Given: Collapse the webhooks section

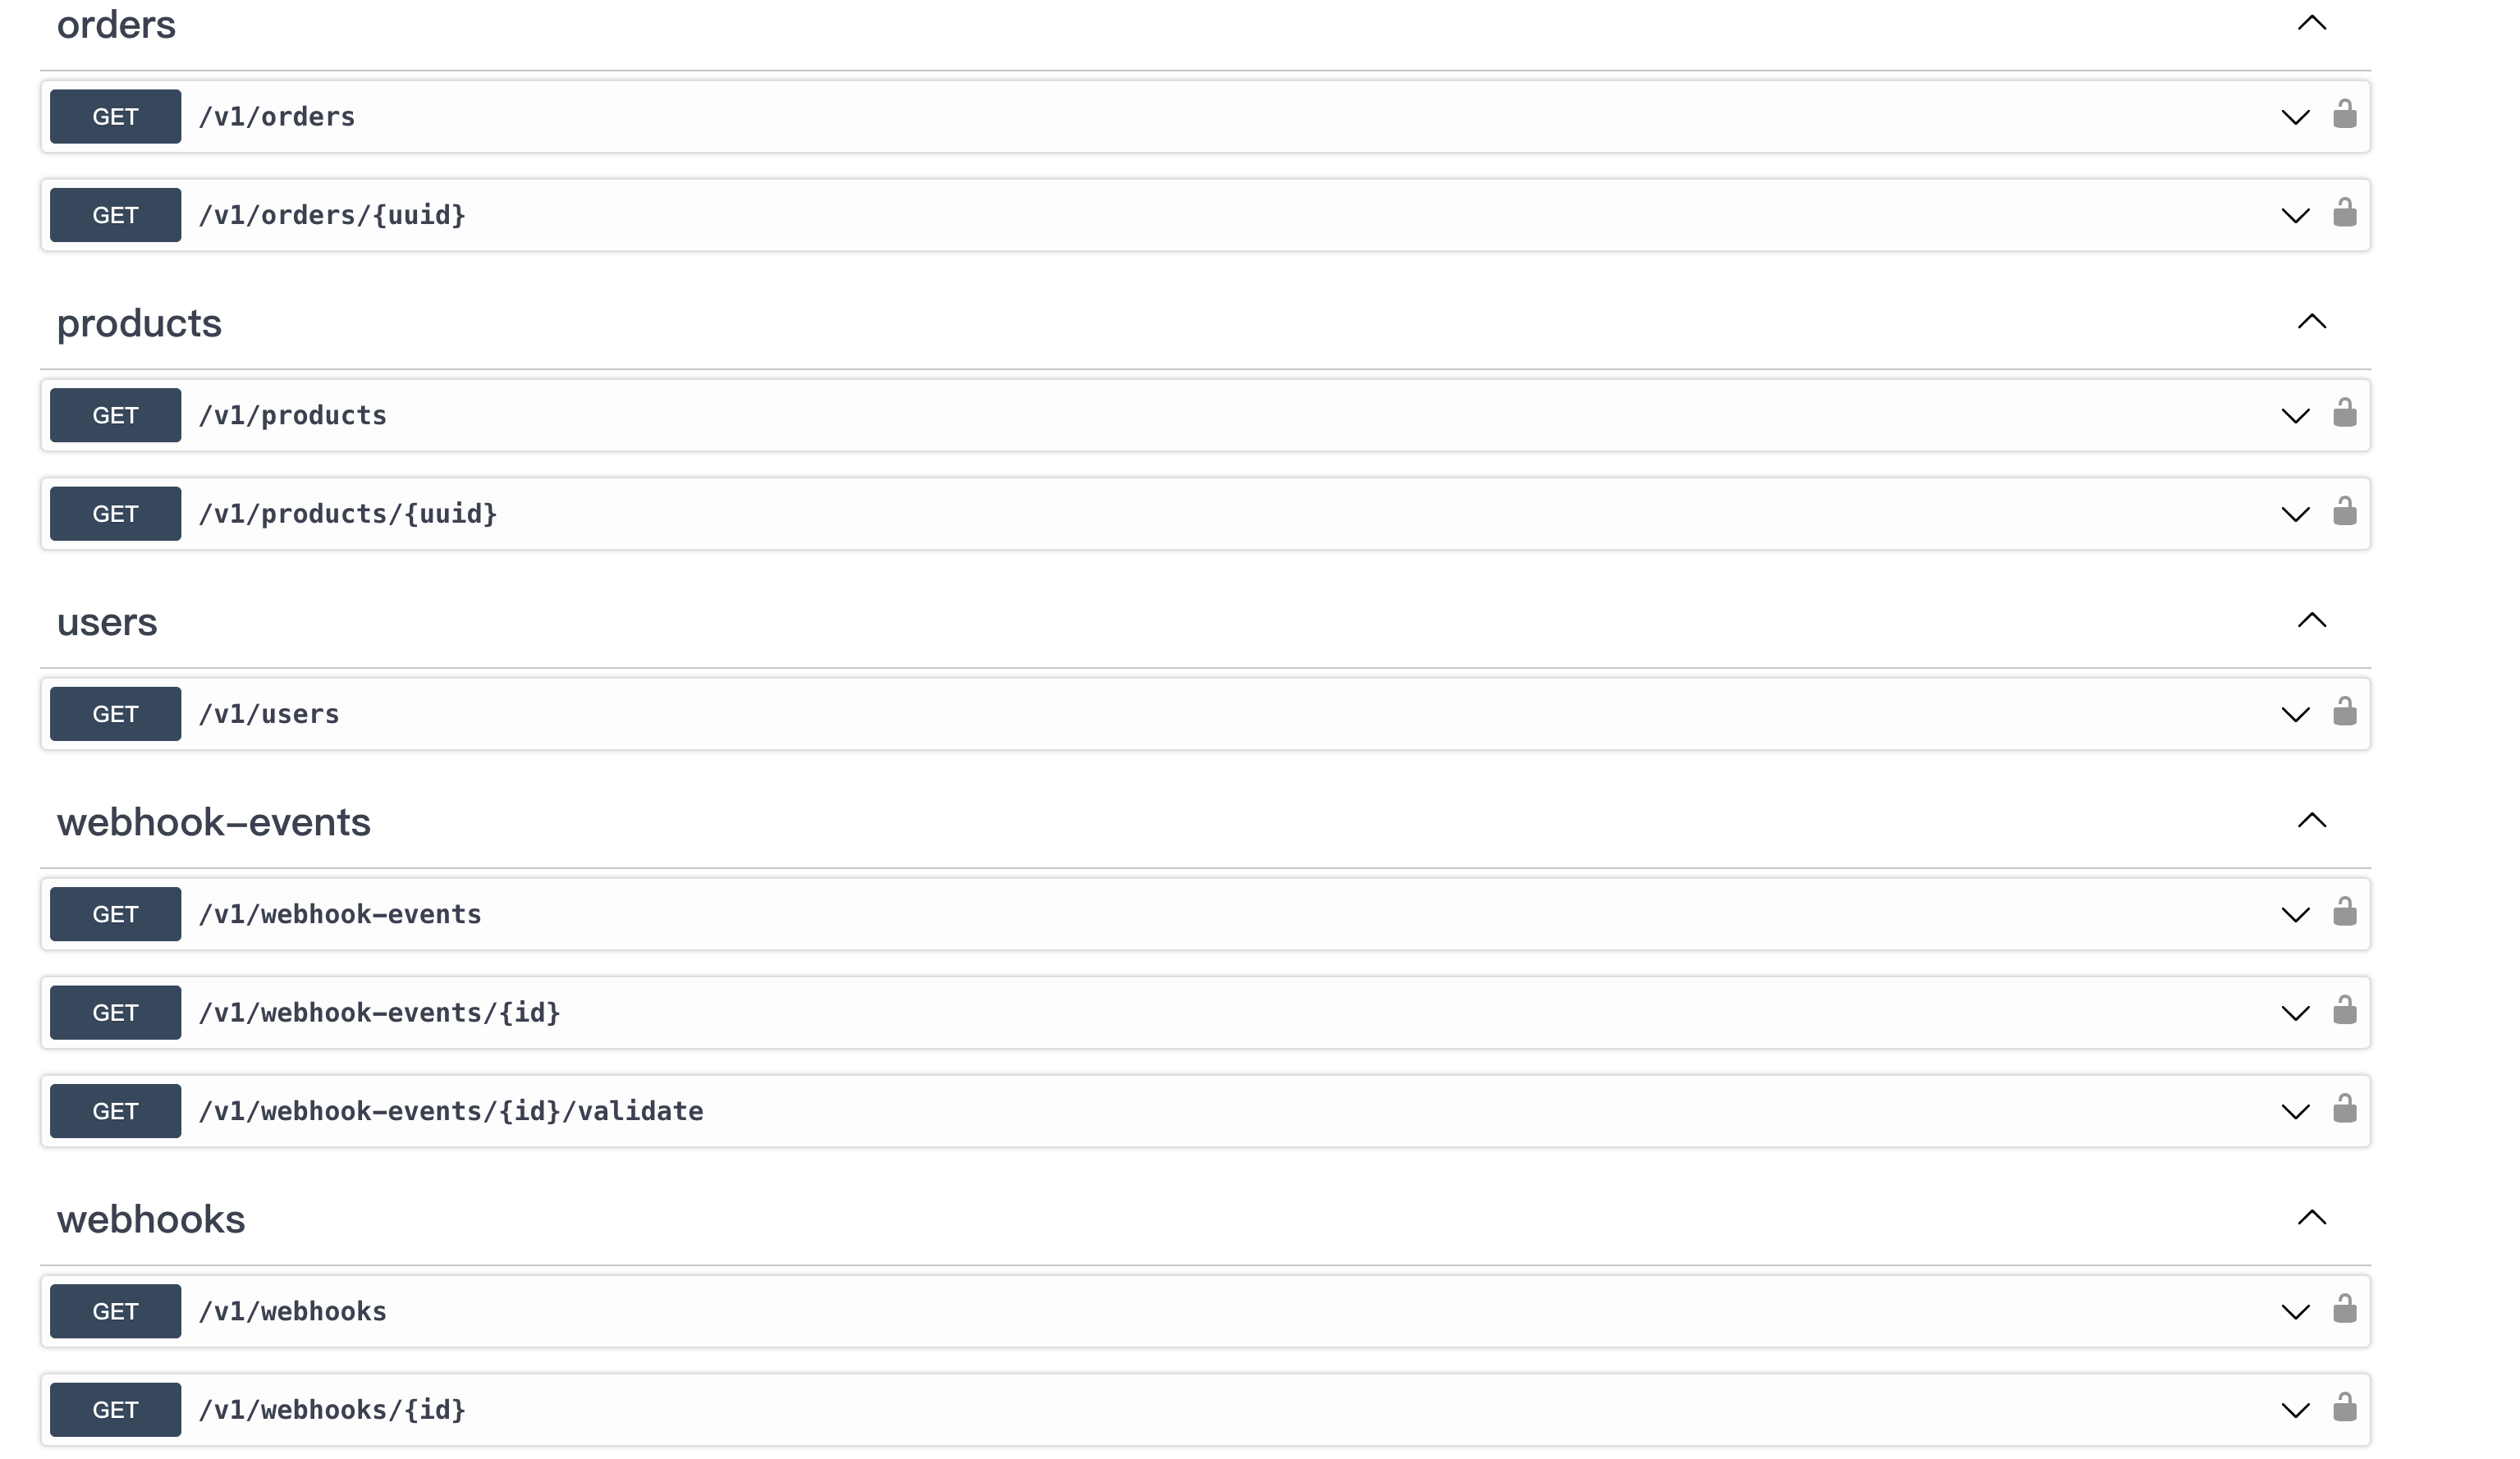Looking at the screenshot, I should tap(2311, 1218).
